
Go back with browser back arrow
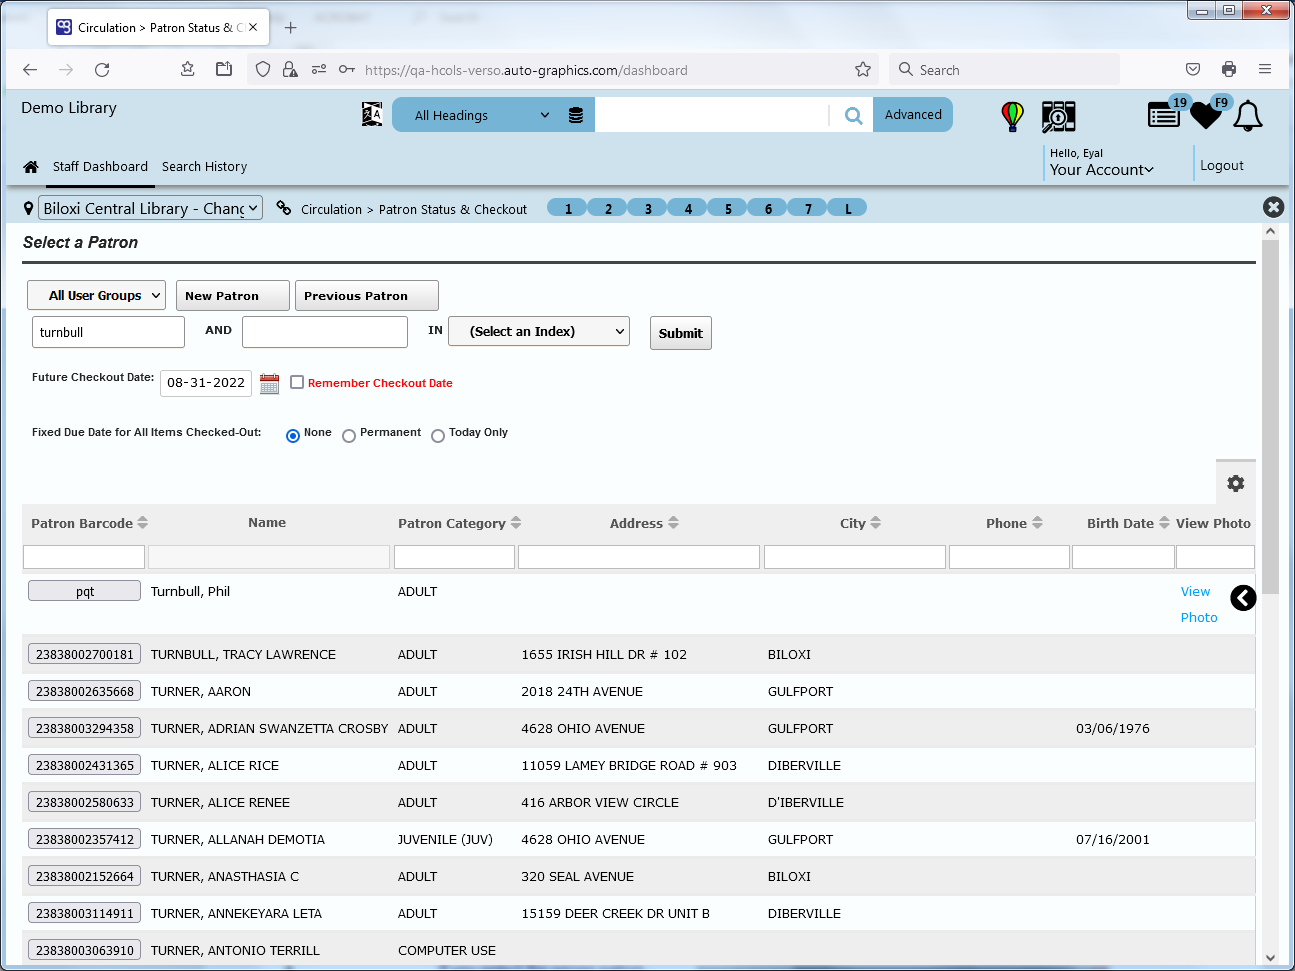click(x=30, y=70)
